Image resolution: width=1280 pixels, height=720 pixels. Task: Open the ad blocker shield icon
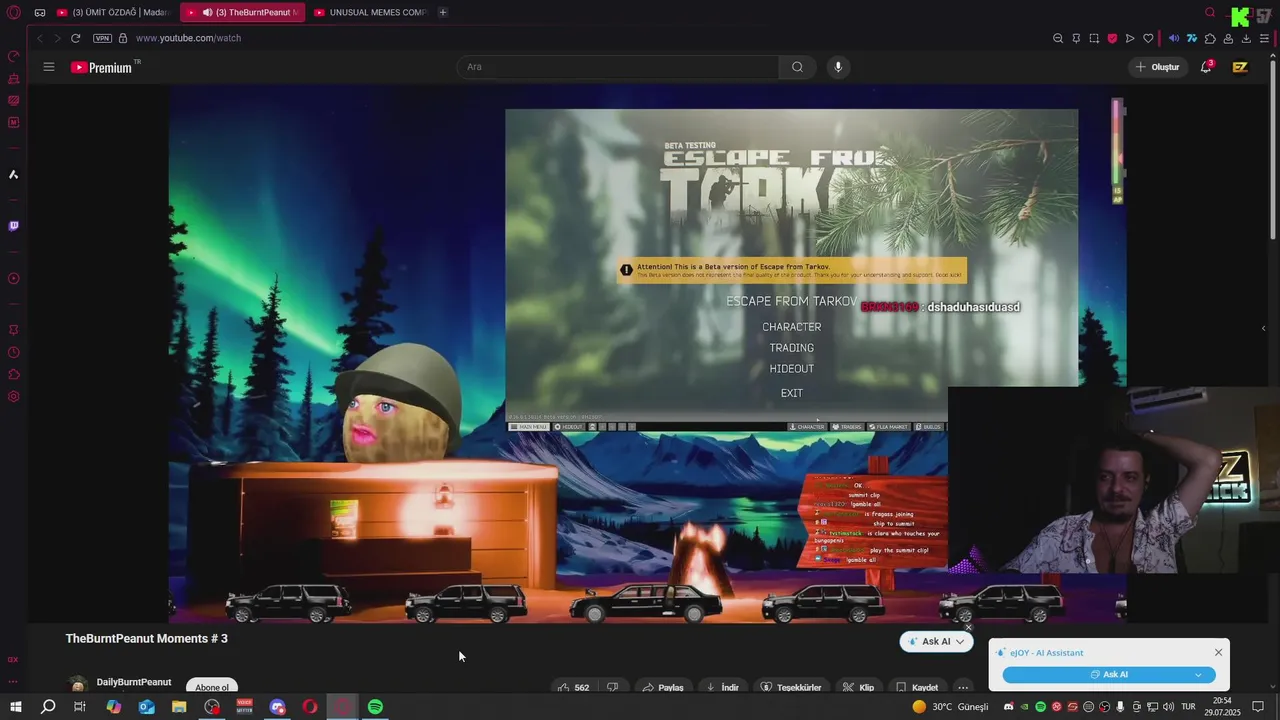(1112, 38)
